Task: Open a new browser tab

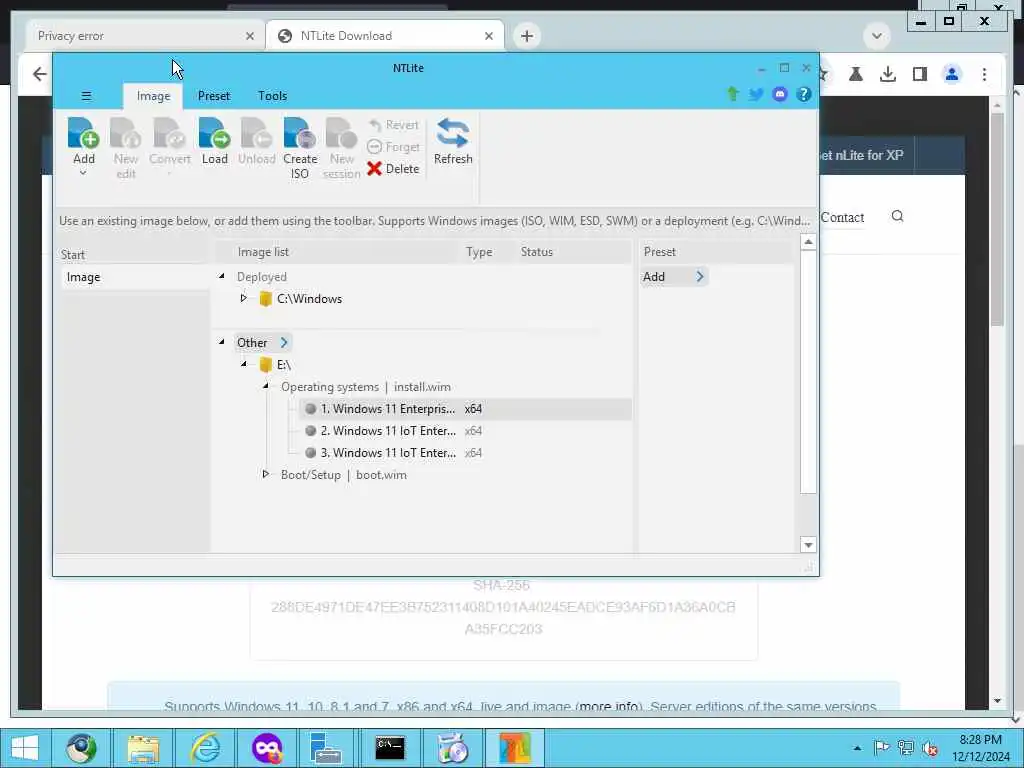Action: pos(527,36)
